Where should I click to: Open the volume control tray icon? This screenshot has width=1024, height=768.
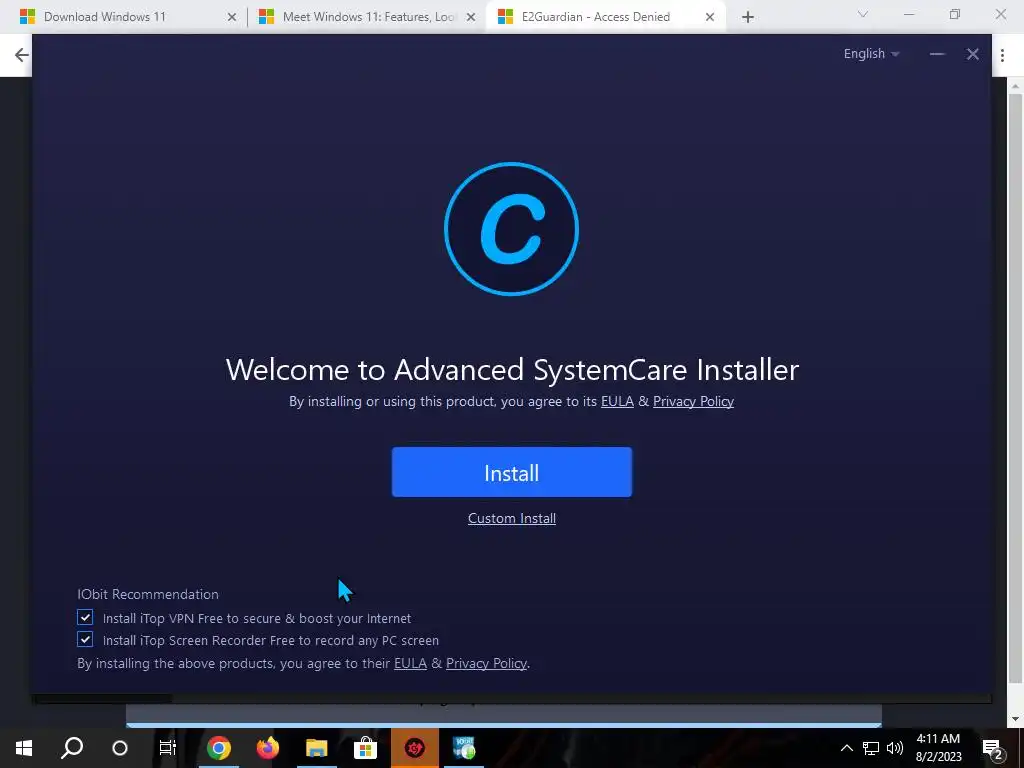coord(895,748)
